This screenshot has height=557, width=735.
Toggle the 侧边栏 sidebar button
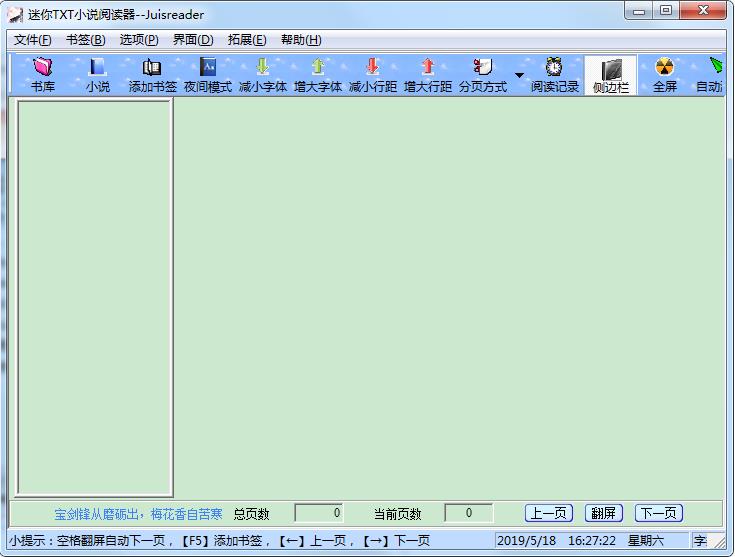point(610,75)
